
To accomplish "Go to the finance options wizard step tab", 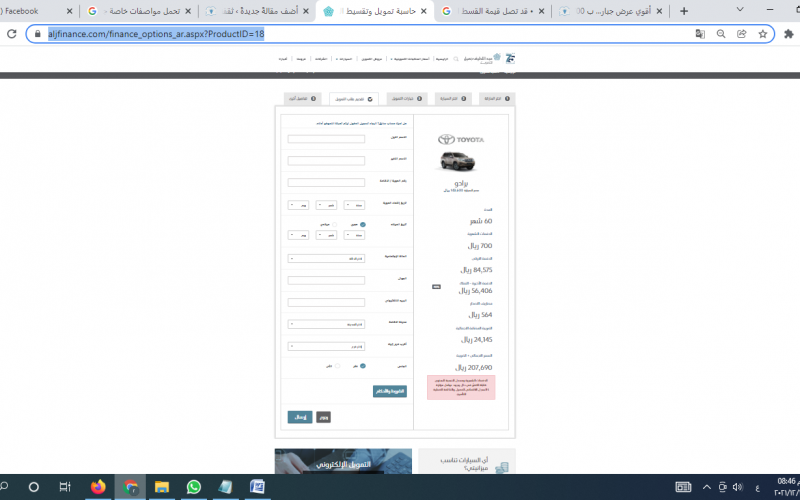I will (x=407, y=98).
